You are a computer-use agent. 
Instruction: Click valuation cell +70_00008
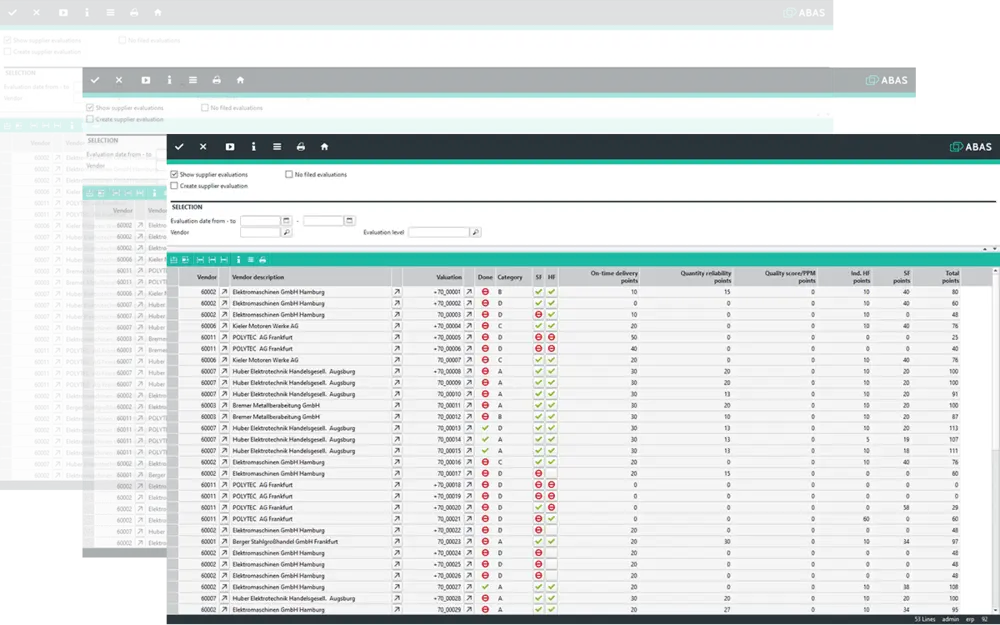(447, 371)
